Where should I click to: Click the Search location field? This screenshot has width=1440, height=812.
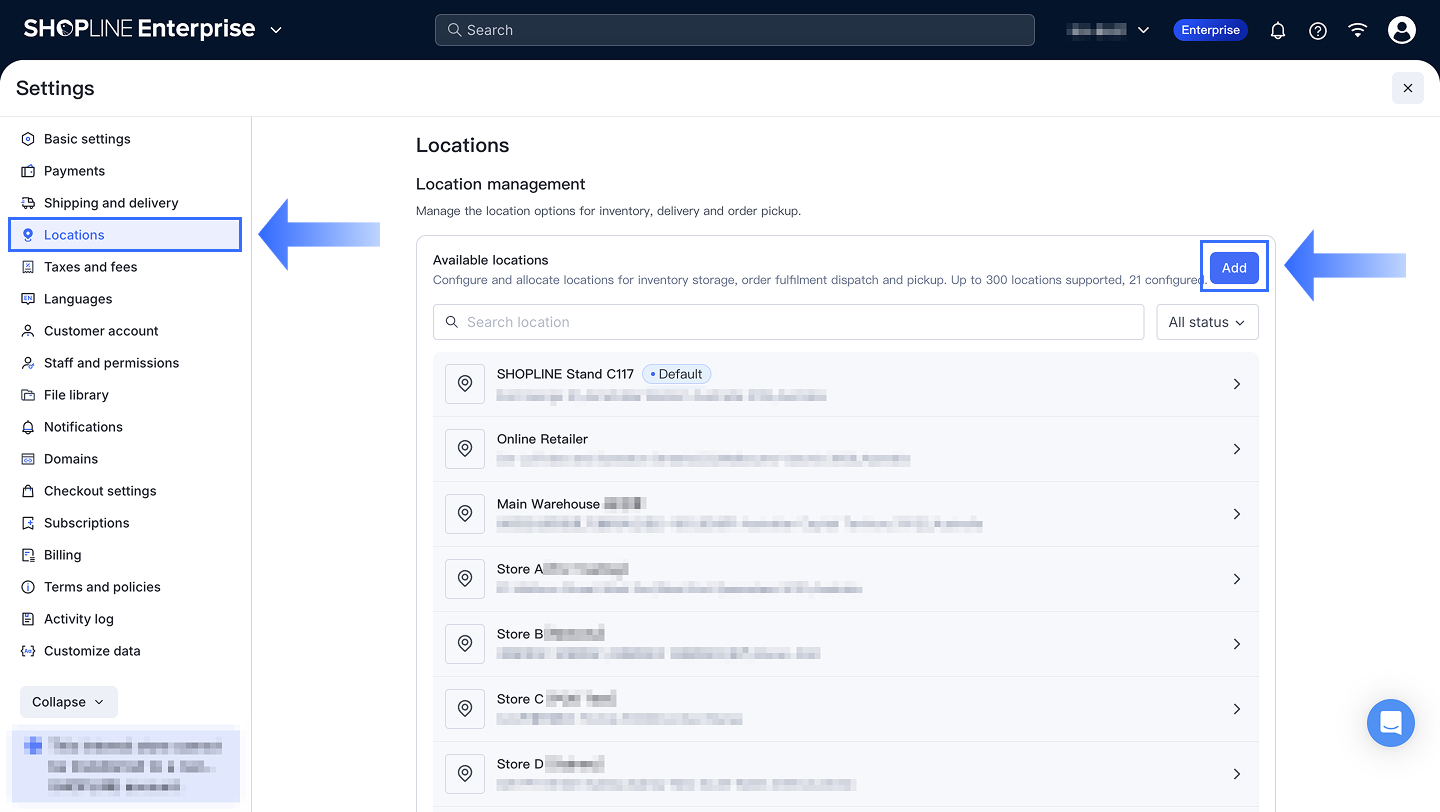(788, 322)
